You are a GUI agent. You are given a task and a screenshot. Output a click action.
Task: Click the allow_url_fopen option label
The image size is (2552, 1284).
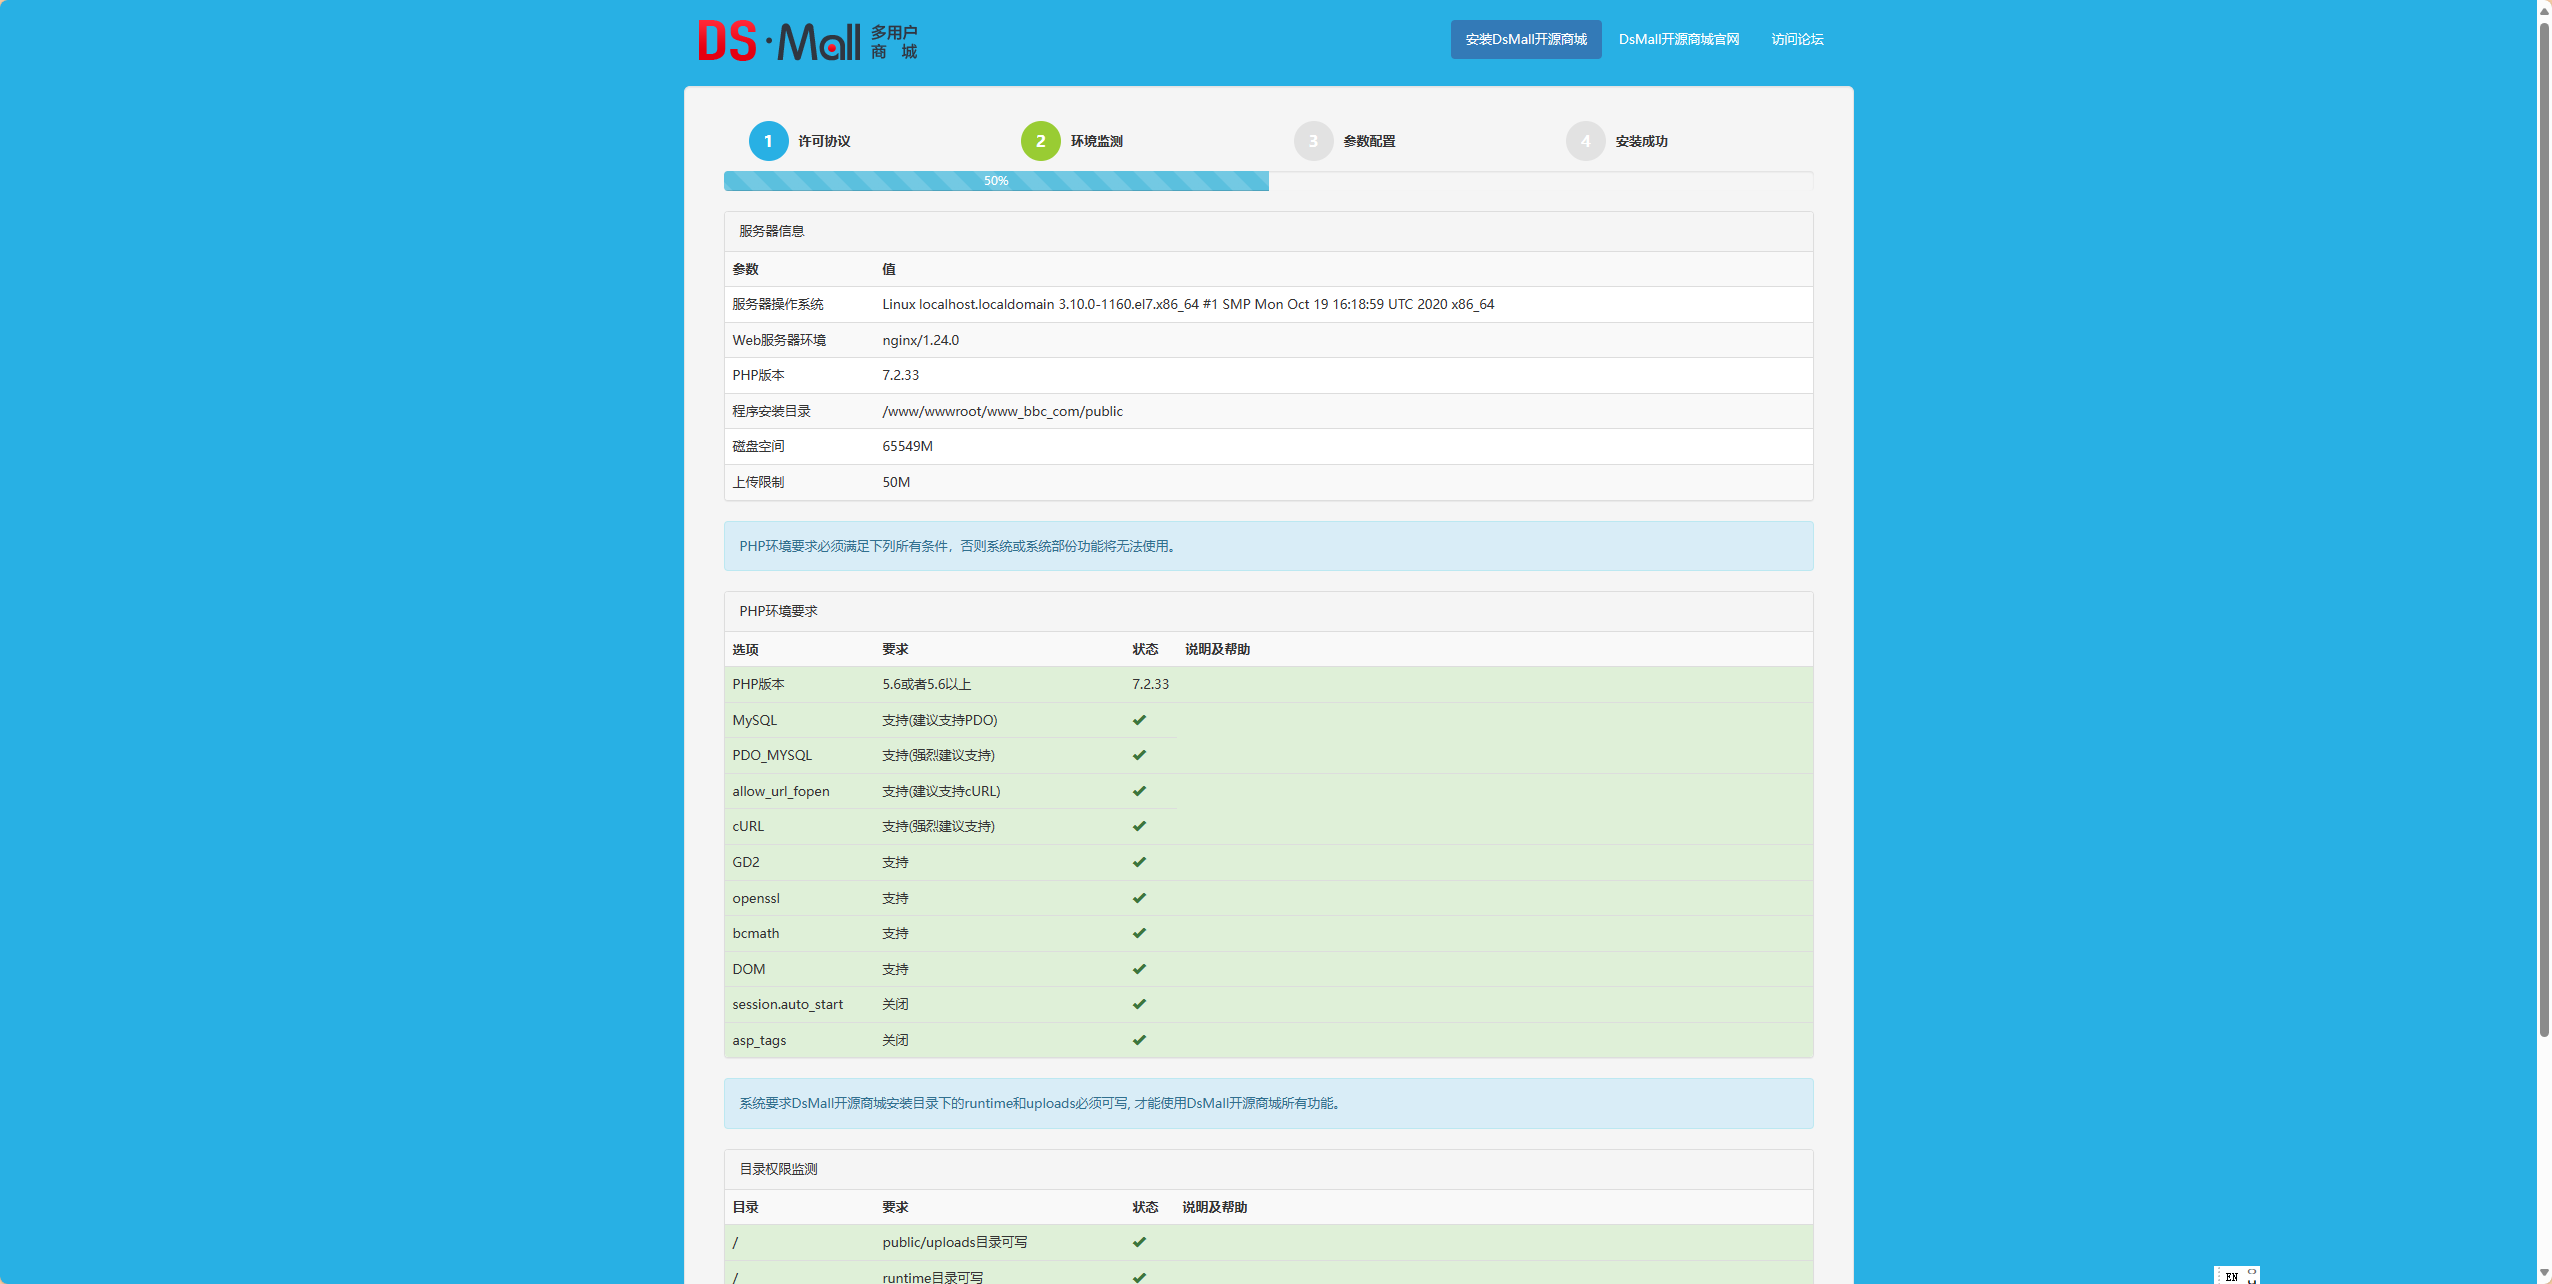click(780, 791)
